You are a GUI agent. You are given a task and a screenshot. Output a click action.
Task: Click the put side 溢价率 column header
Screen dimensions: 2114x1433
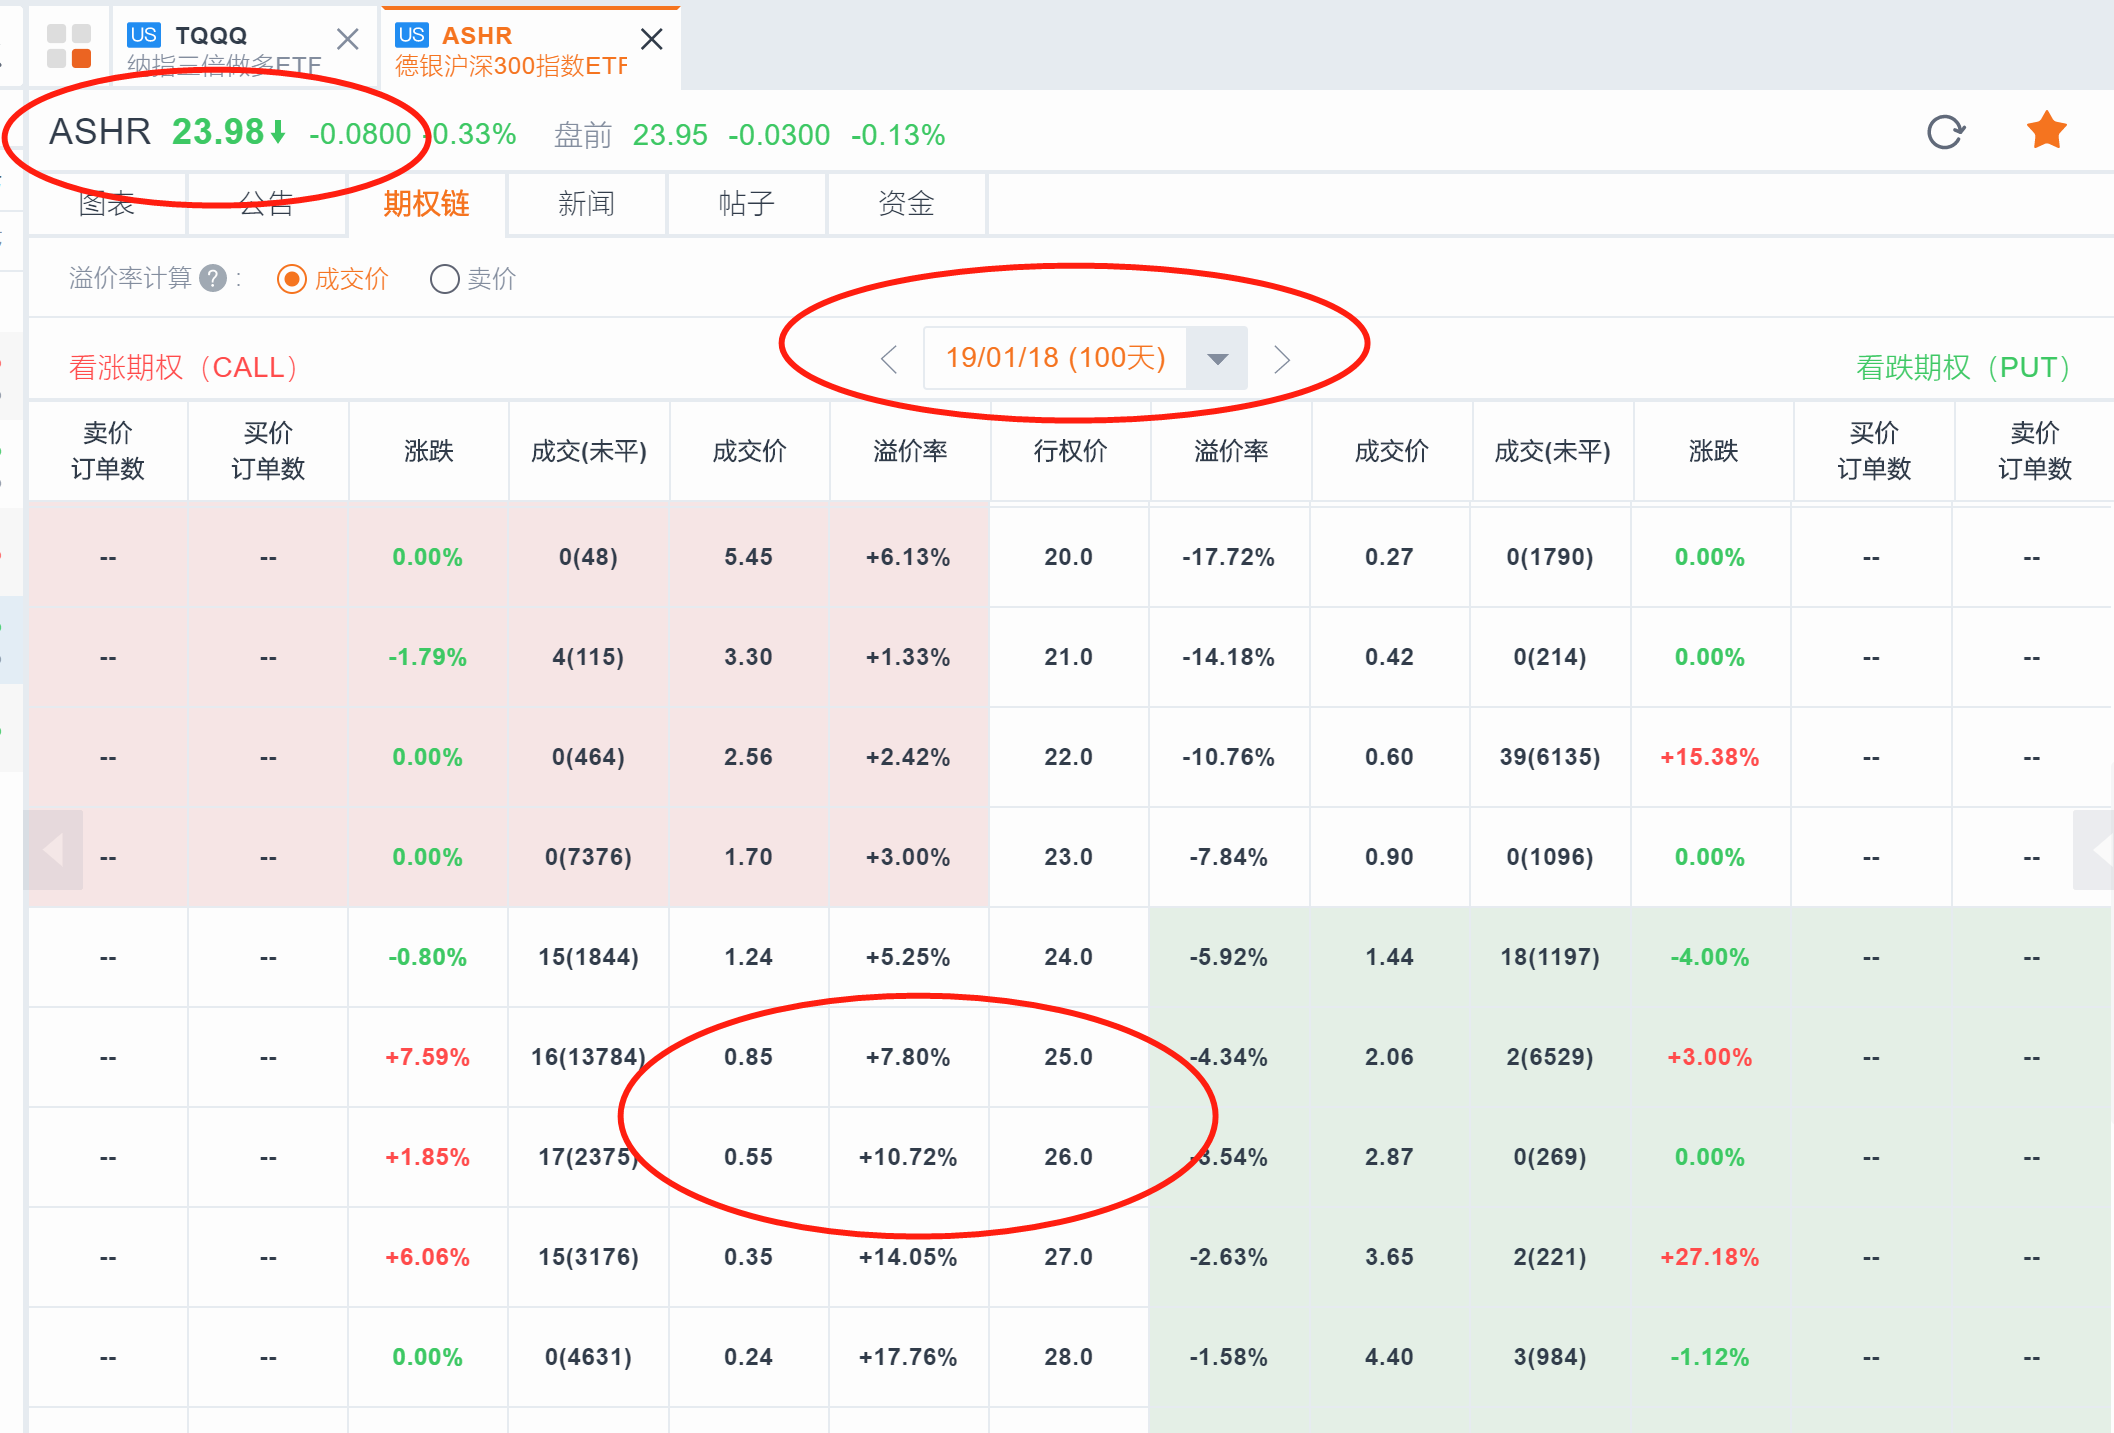tap(1231, 451)
